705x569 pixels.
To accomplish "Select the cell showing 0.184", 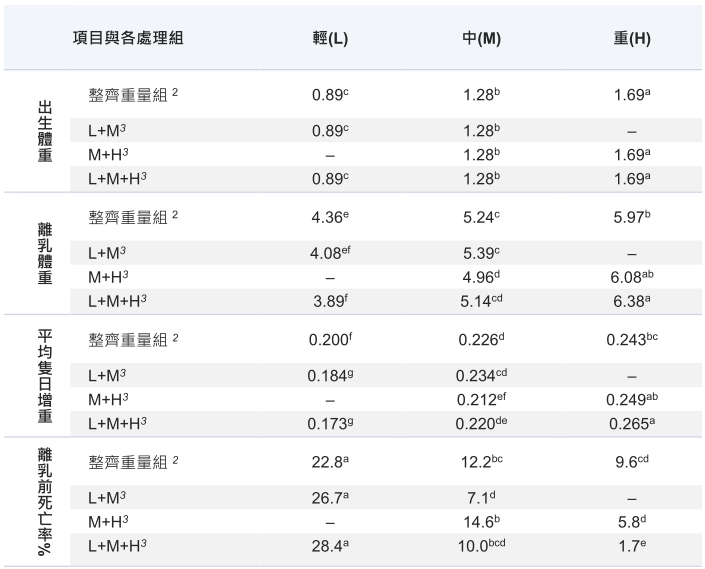I will 330,375.
